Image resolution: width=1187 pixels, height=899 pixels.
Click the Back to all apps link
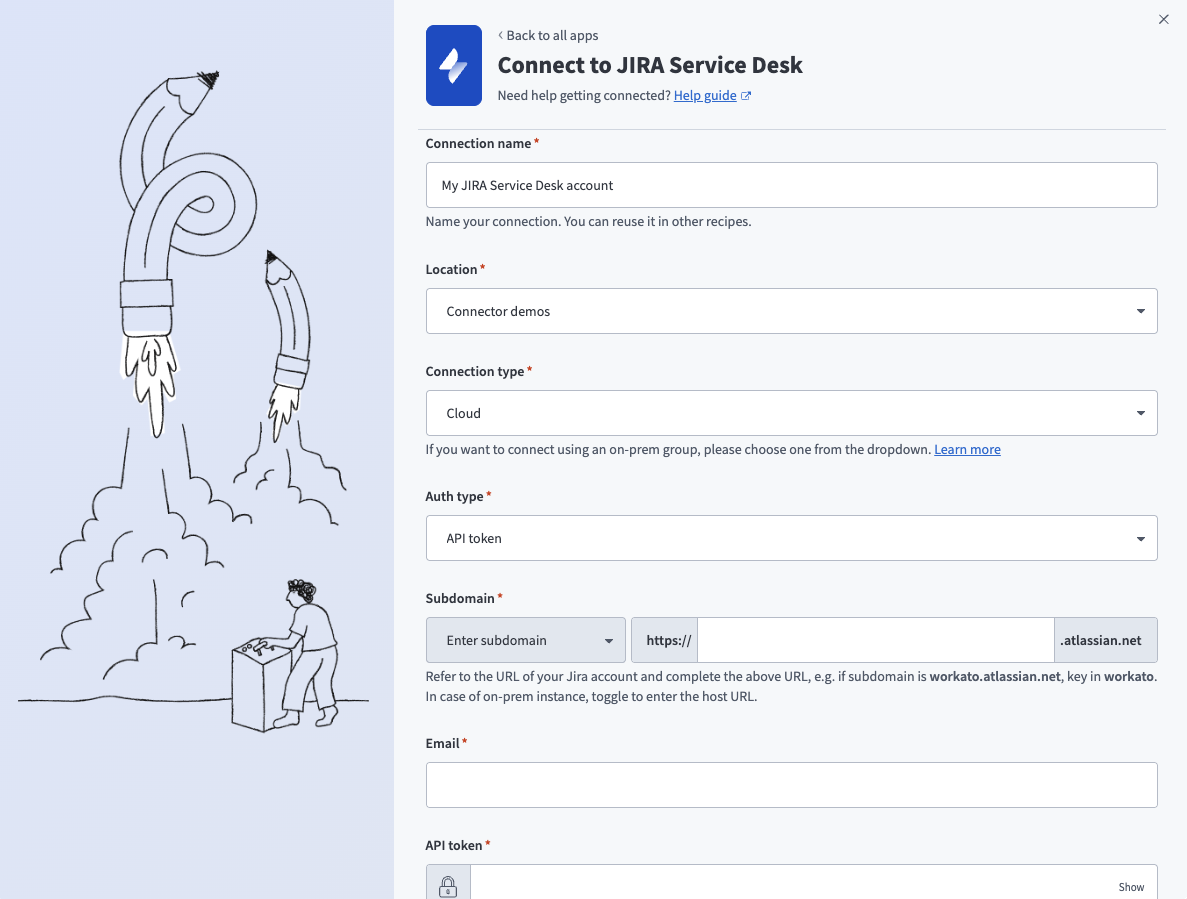(551, 35)
